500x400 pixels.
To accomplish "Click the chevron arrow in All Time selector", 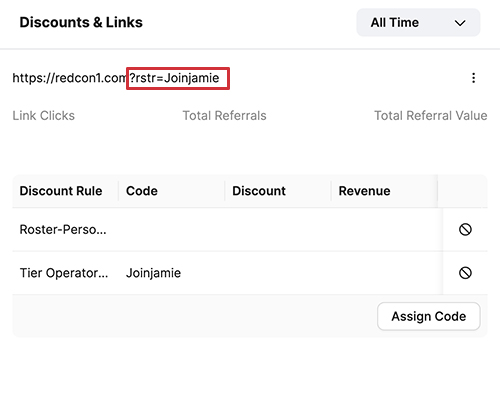I will tap(460, 23).
